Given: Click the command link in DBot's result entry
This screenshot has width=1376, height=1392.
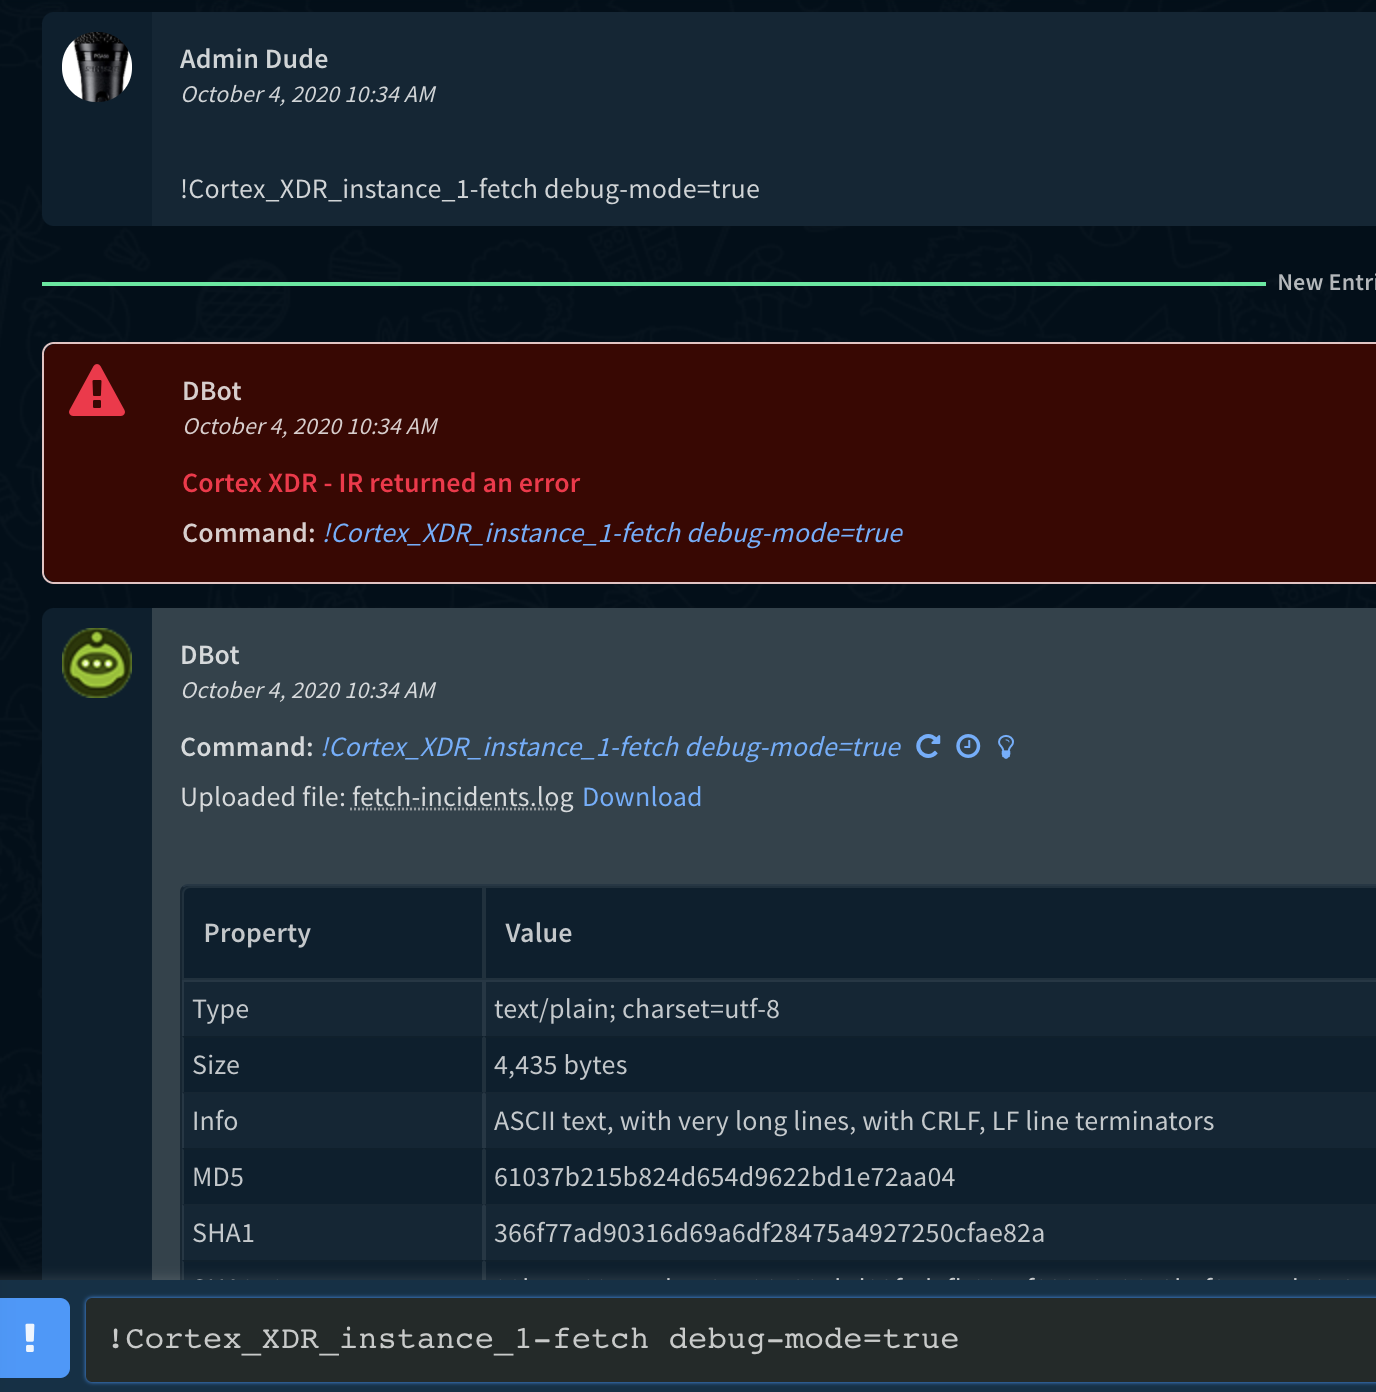Looking at the screenshot, I should pyautogui.click(x=610, y=746).
